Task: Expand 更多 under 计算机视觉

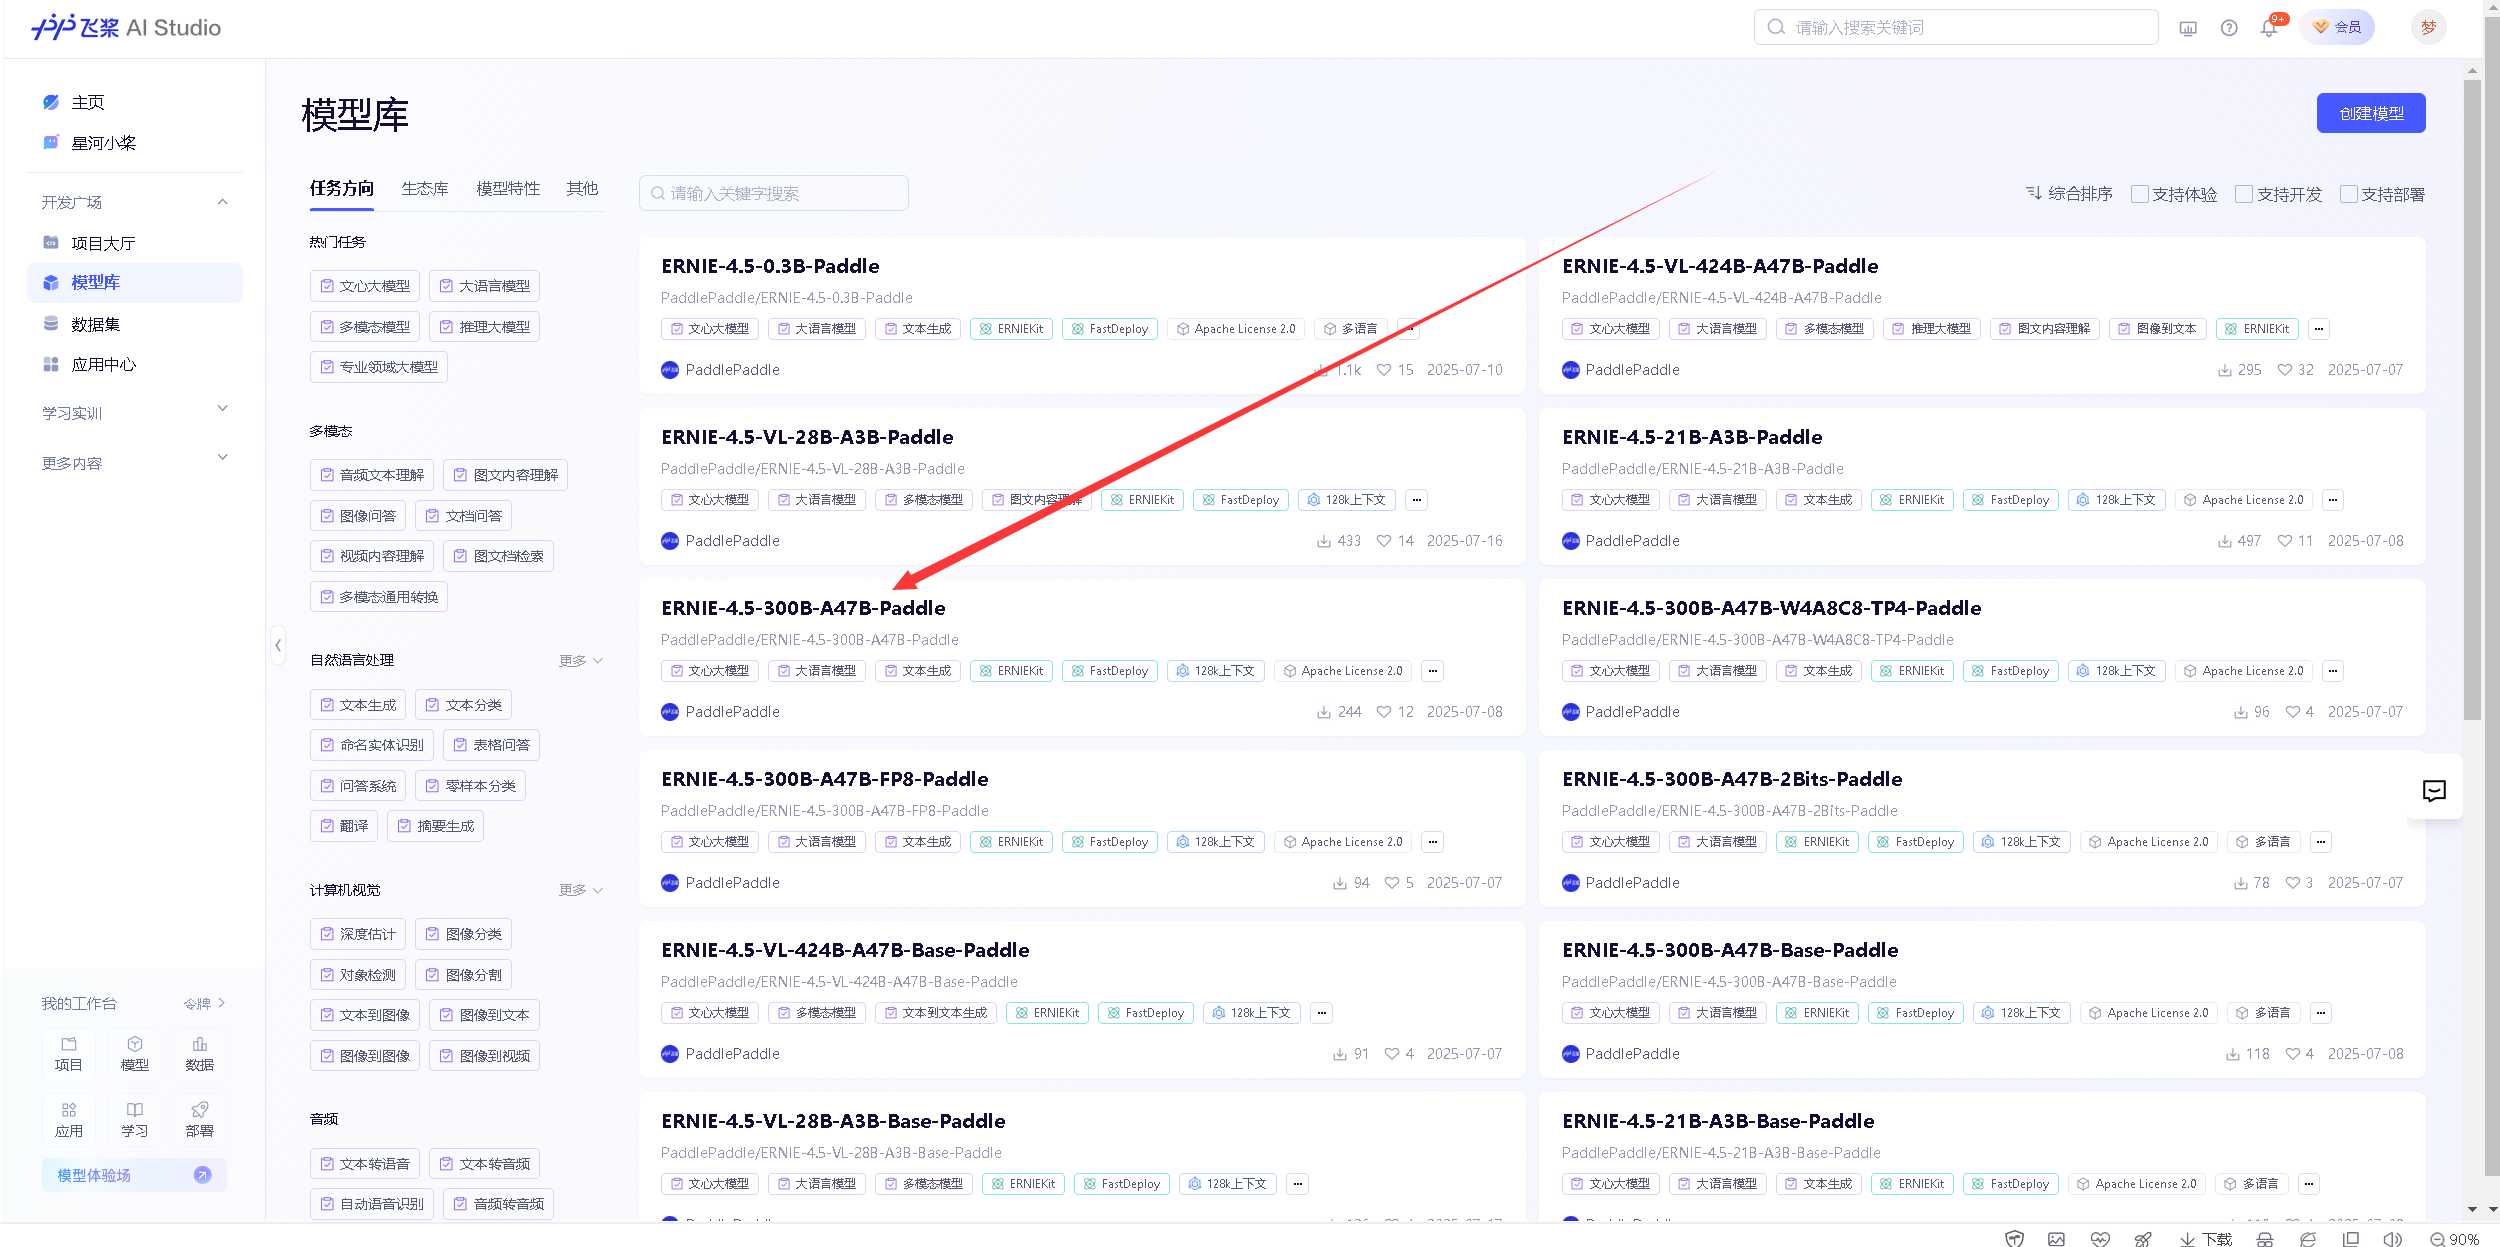Action: [581, 890]
